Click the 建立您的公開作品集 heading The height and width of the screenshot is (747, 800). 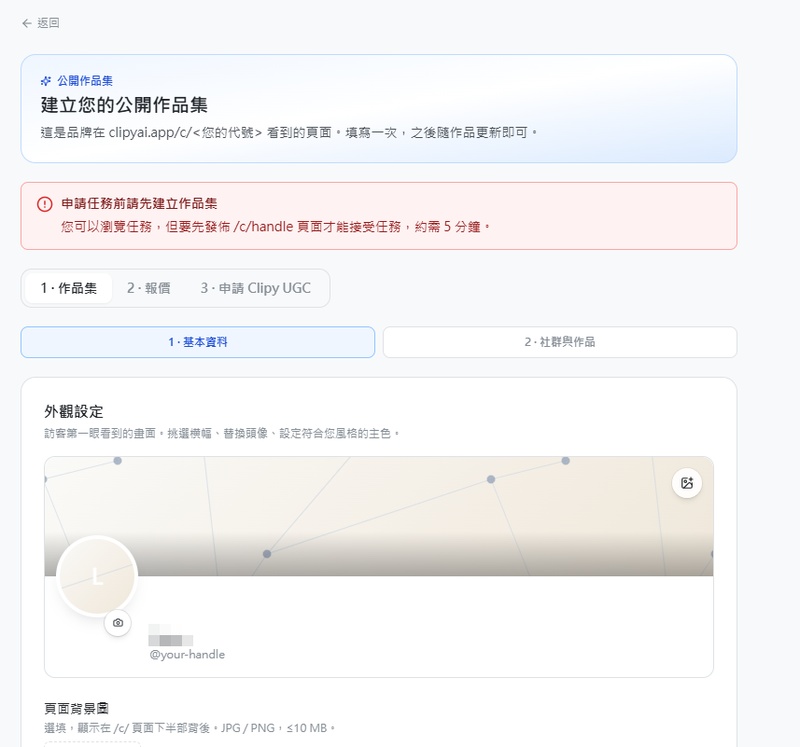pos(124,105)
